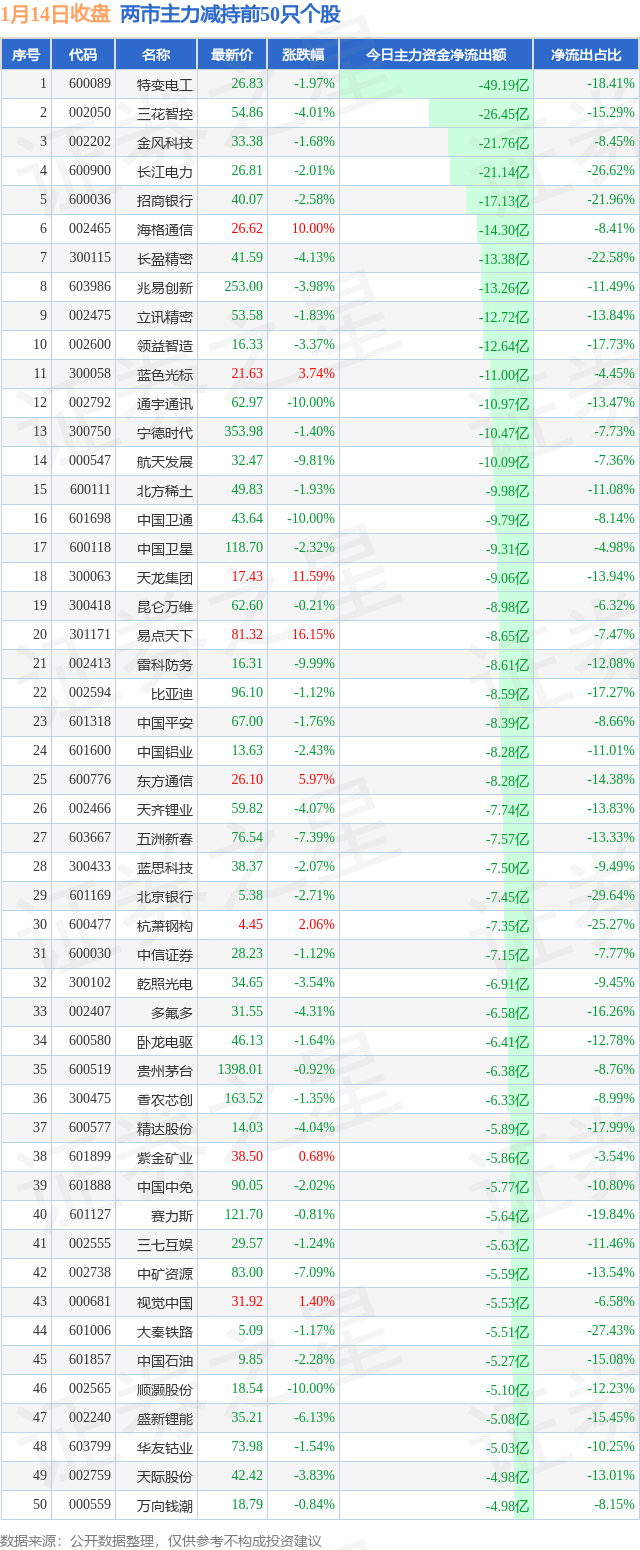The width and height of the screenshot is (640, 1550).
Task: Click the stock name 长江电力
Action: coord(165,172)
